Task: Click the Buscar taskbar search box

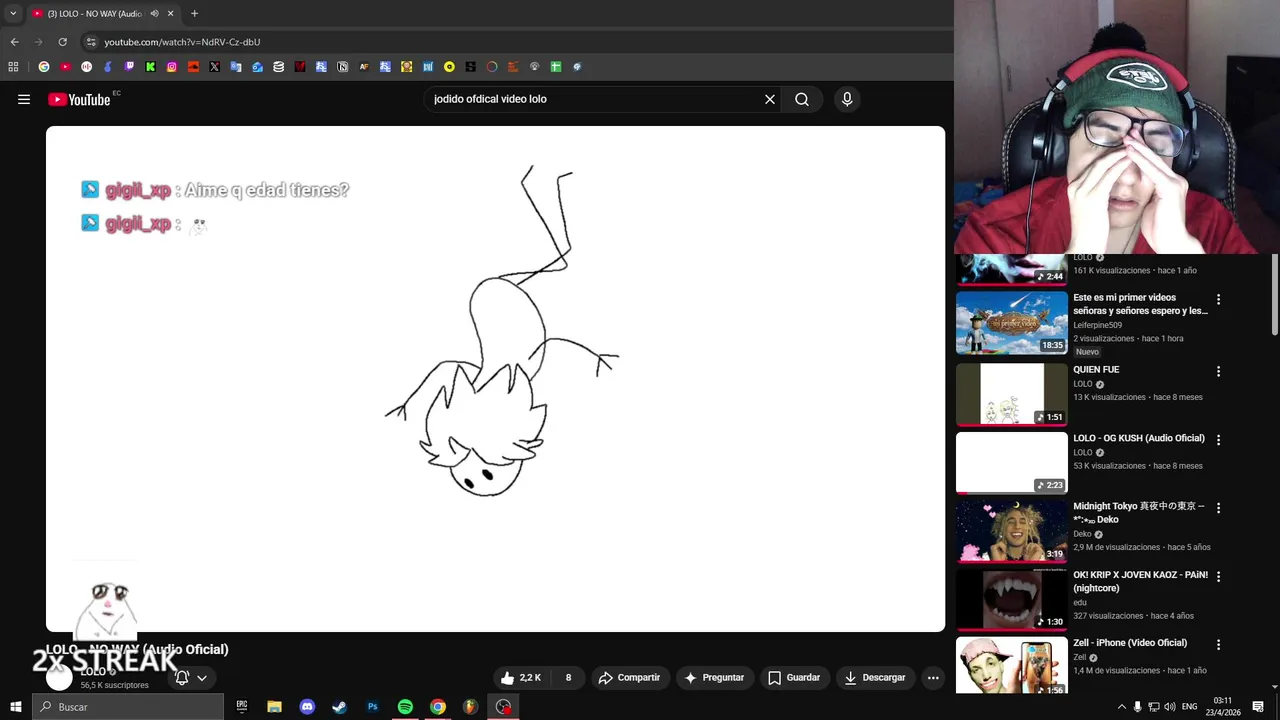Action: click(x=128, y=707)
